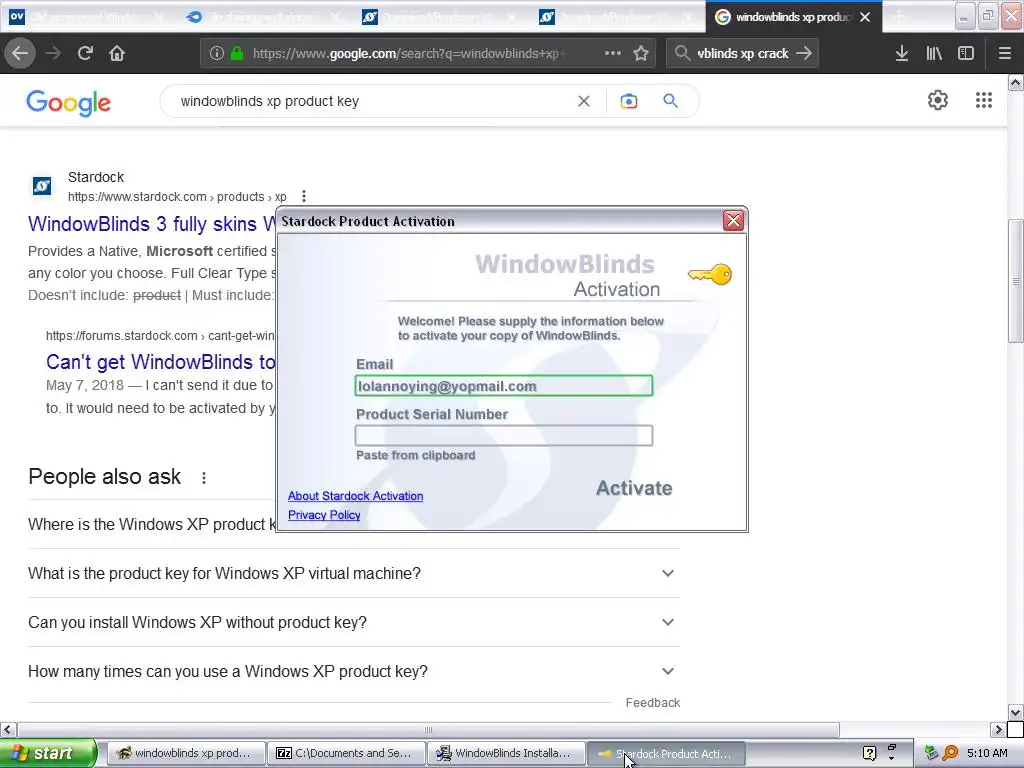Toggle the sidebar icon in Firefox toolbar

[966, 54]
